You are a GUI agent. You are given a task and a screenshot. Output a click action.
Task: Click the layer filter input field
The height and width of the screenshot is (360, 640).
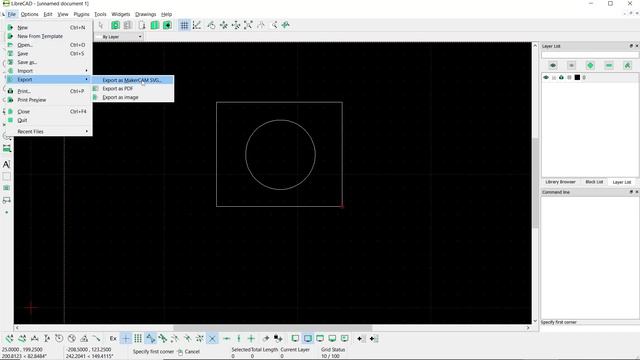[x=590, y=55]
